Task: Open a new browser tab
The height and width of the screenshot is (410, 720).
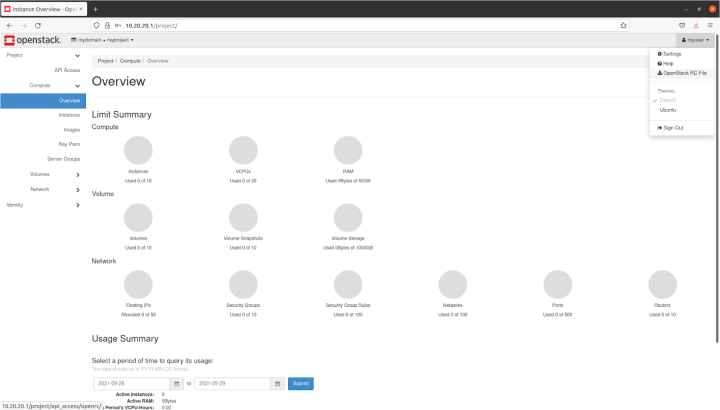Action: click(x=96, y=9)
